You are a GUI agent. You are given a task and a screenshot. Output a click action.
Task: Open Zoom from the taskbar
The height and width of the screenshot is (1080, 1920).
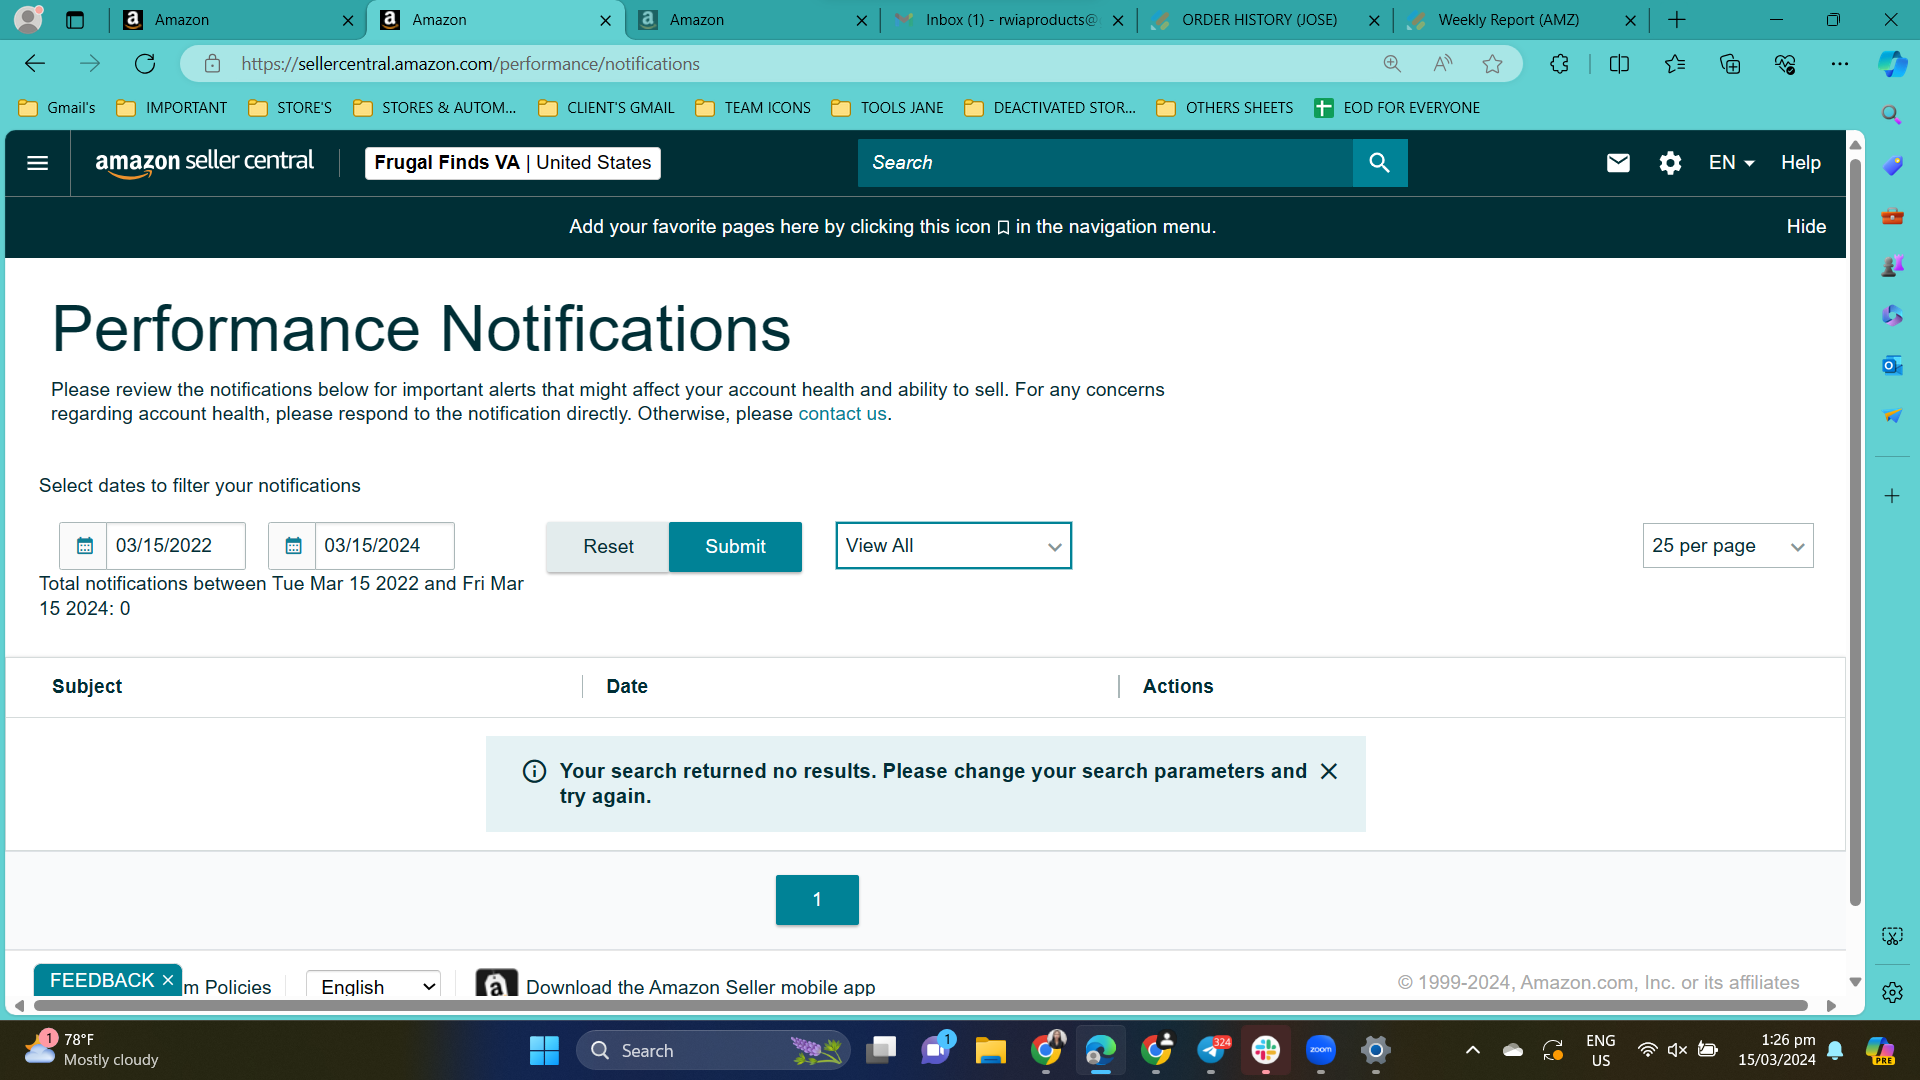(x=1321, y=1050)
